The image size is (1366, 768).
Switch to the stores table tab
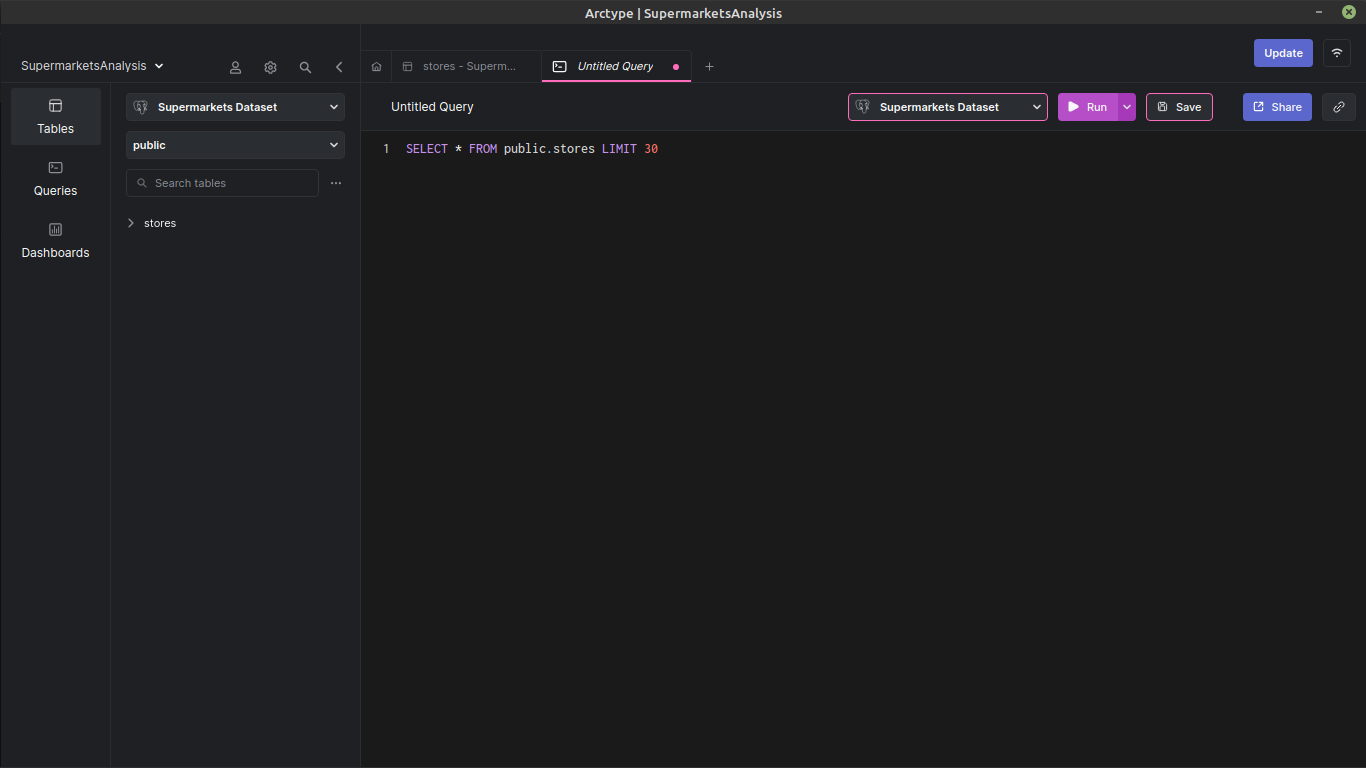(465, 66)
